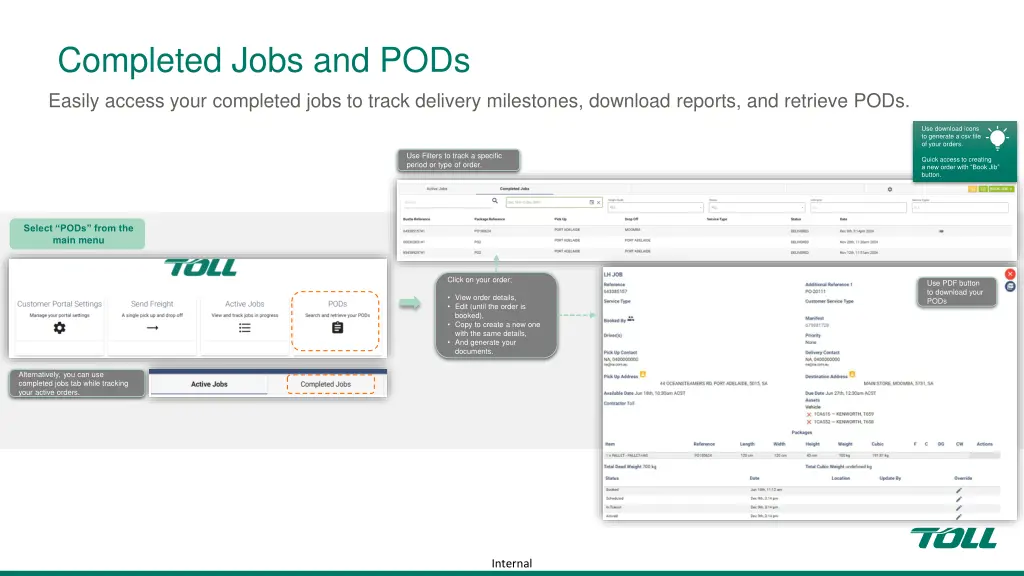Click the orange download icon button
The height and width of the screenshot is (576, 1024).
tap(972, 189)
